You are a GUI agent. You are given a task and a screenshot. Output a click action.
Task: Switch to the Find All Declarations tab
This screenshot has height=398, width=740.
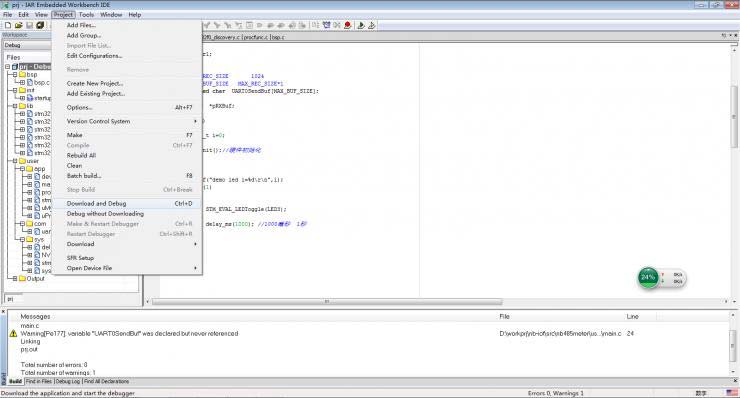[x=107, y=381]
